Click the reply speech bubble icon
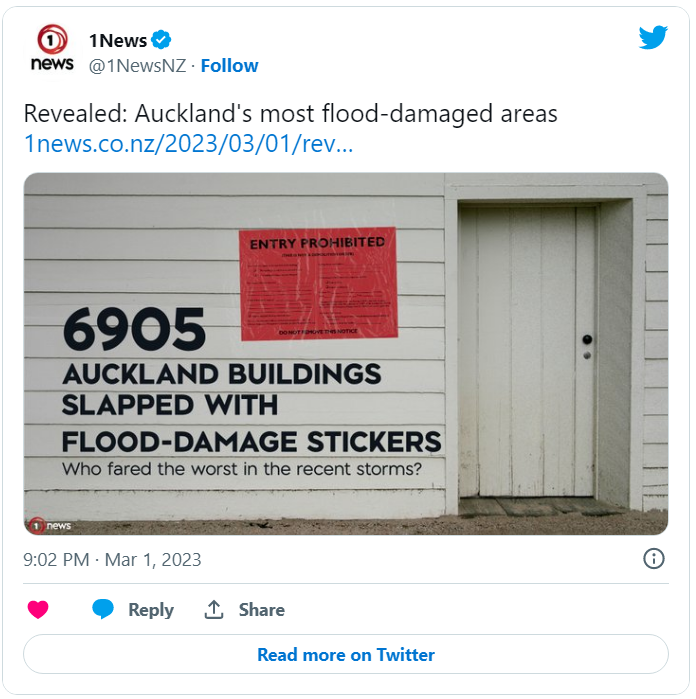 103,610
